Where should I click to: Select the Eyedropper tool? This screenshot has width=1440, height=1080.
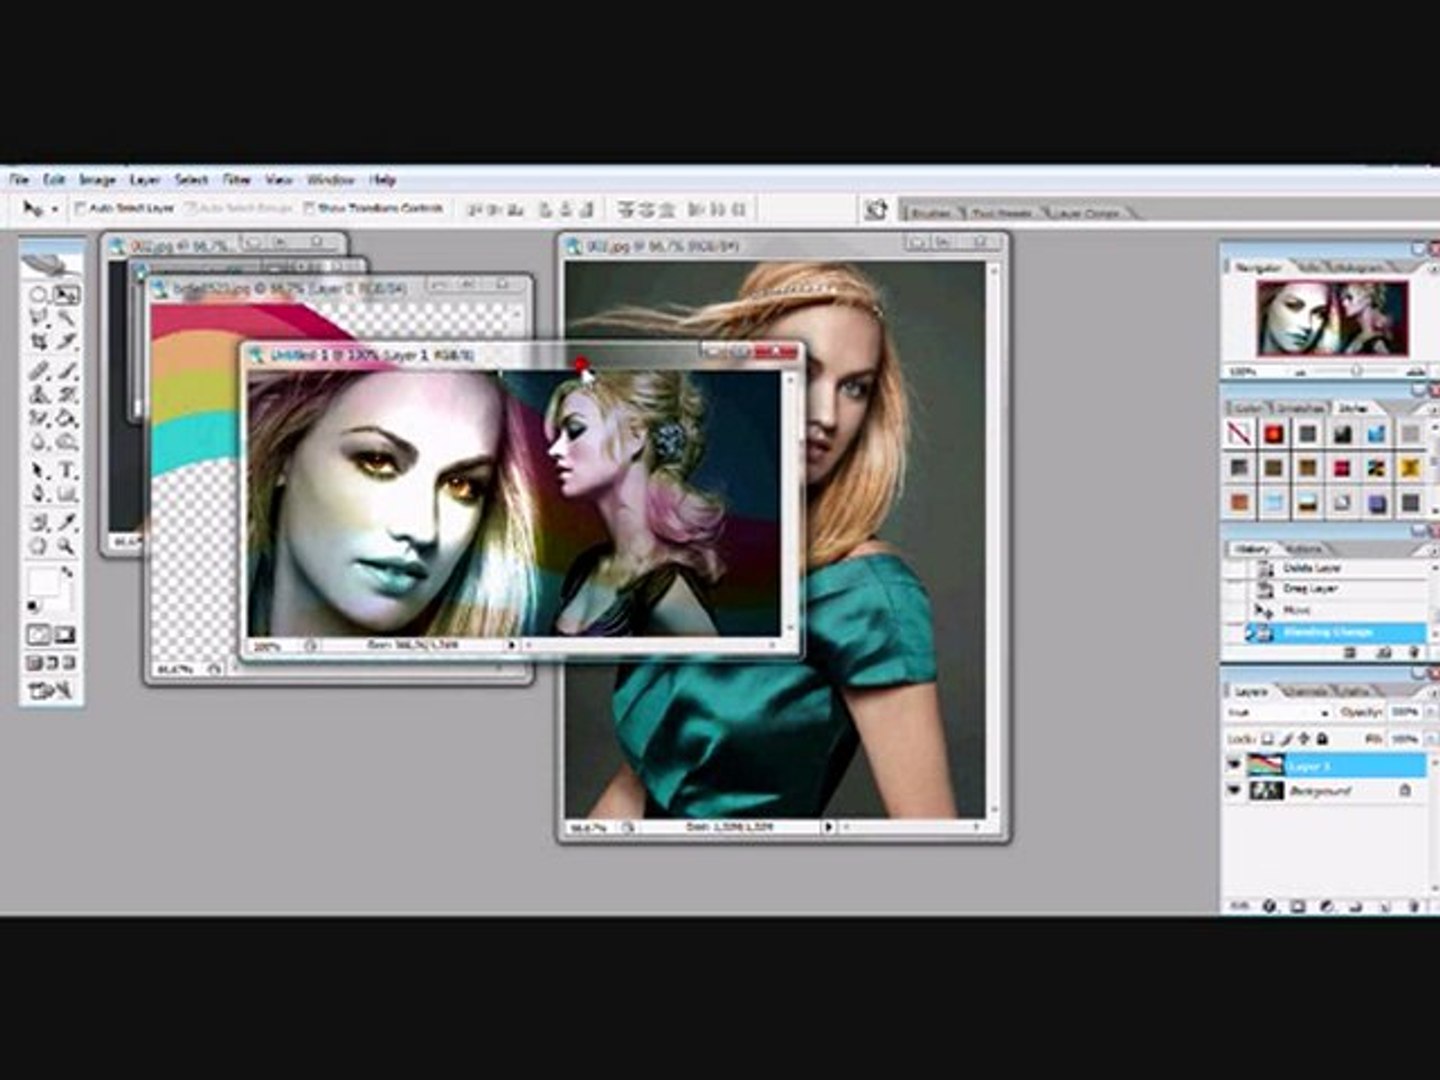[66, 523]
